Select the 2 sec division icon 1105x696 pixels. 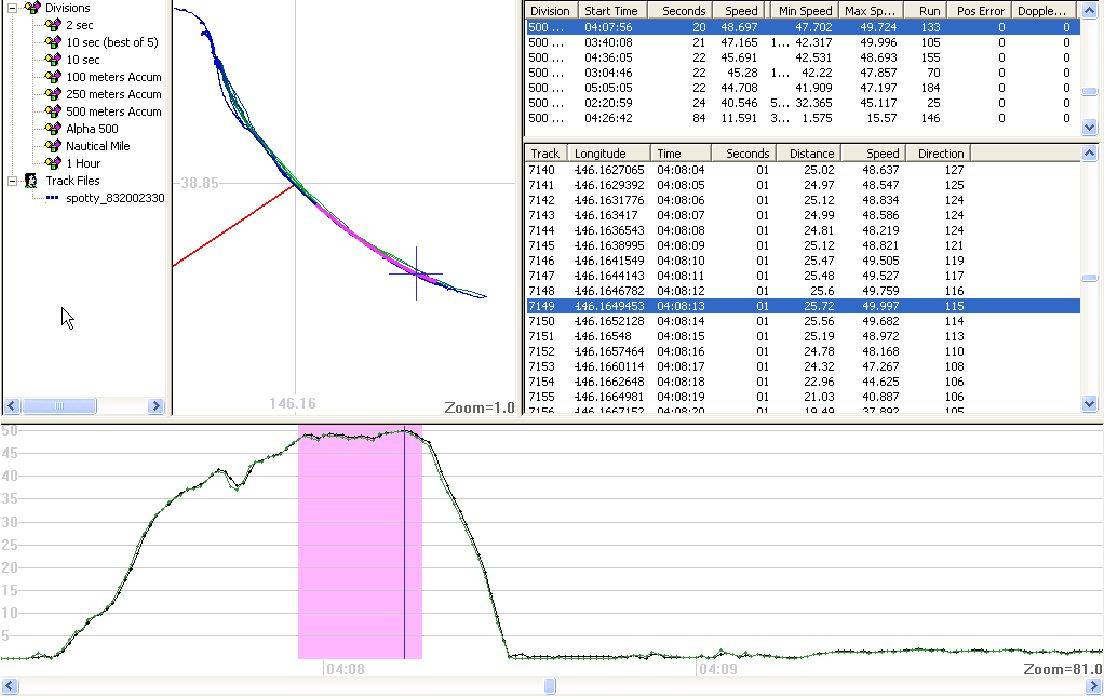(x=53, y=25)
